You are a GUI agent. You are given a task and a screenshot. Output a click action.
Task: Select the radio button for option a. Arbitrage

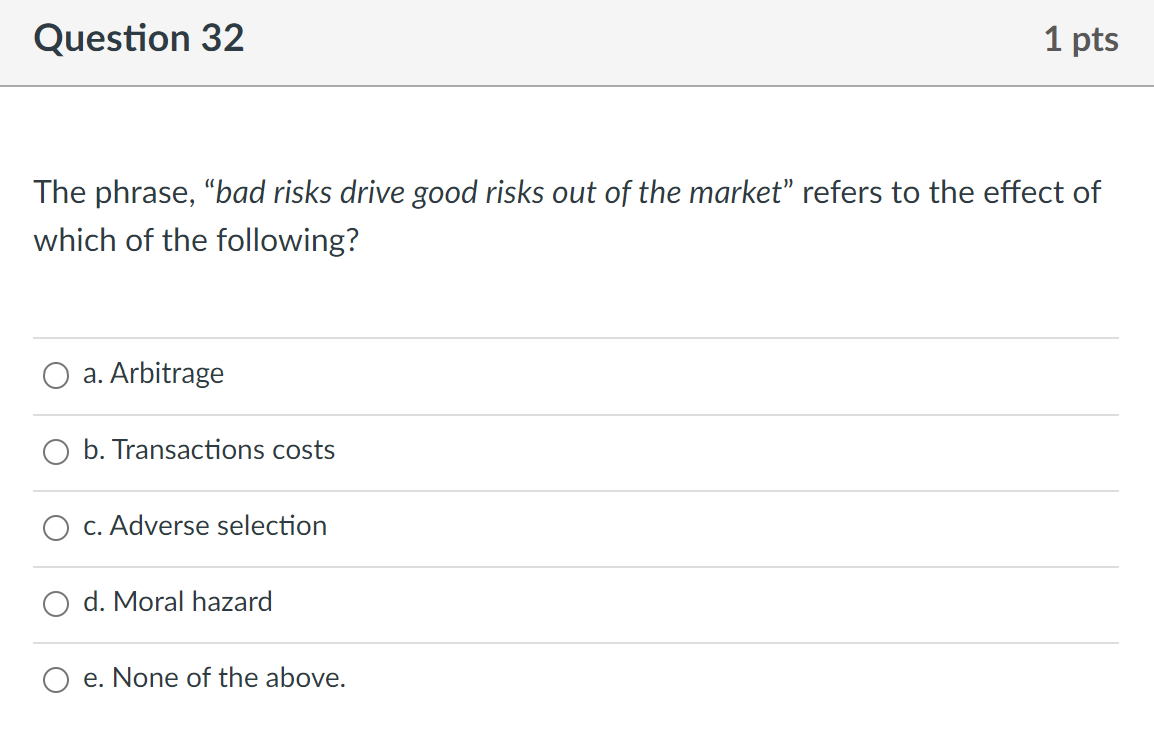click(56, 376)
